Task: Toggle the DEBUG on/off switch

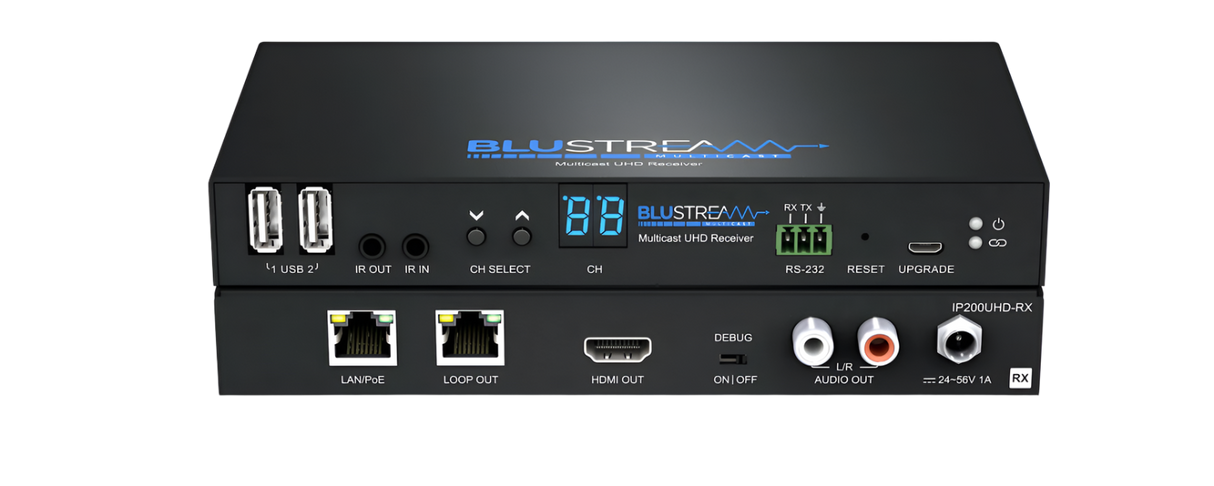Action: point(733,357)
